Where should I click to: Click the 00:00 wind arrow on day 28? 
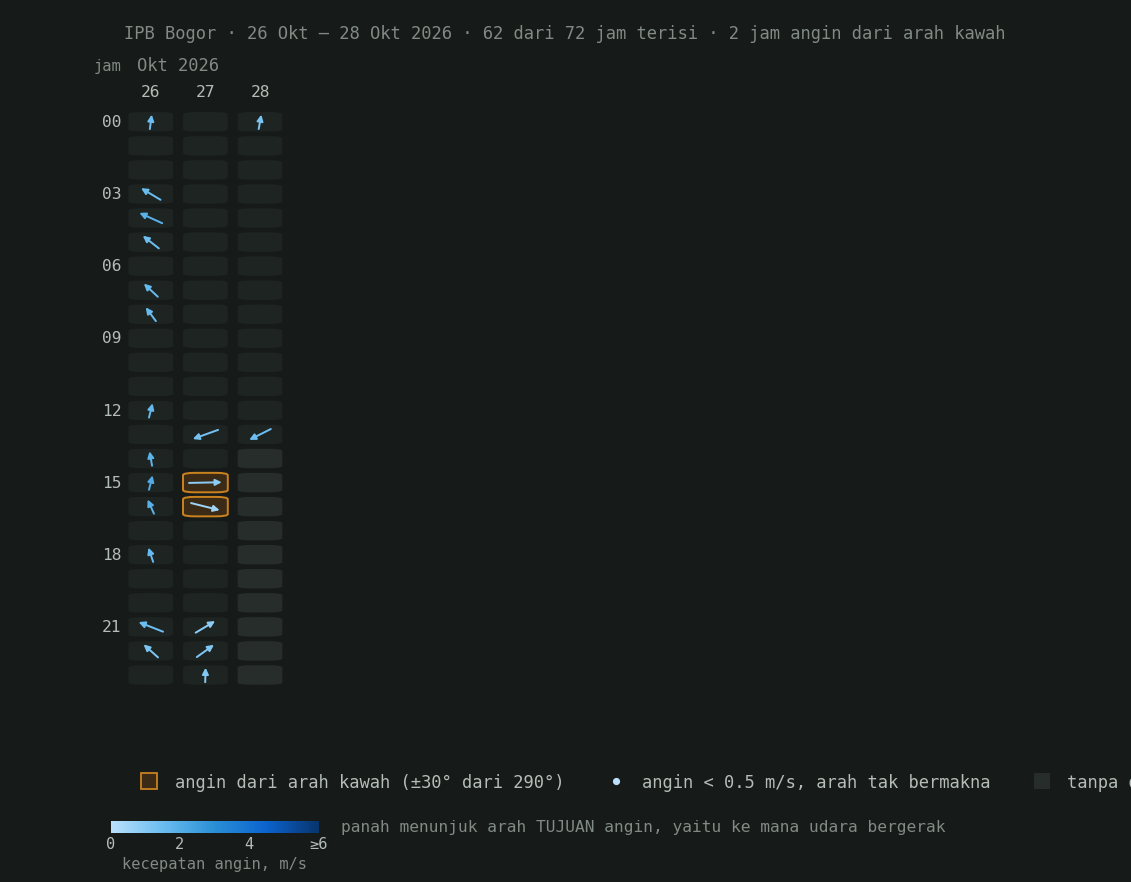click(x=260, y=122)
